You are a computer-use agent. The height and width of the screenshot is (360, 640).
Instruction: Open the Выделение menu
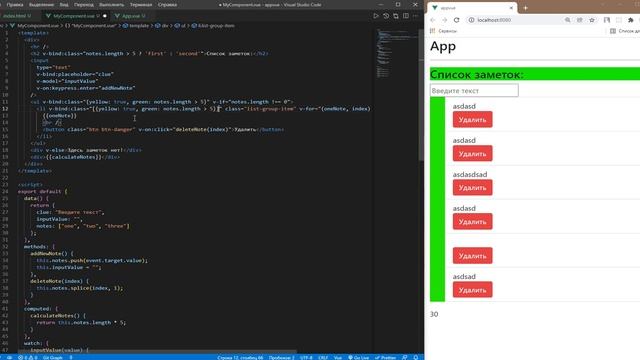pyautogui.click(x=42, y=5)
